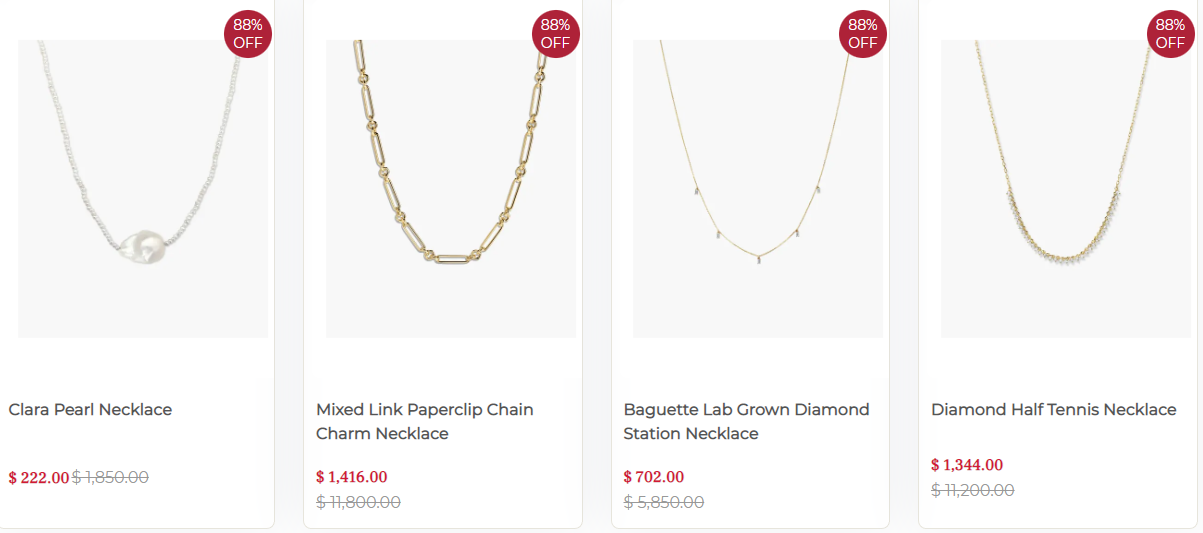Image resolution: width=1203 pixels, height=533 pixels.
Task: Open Mixed Link Paperclip Chain necklace image
Action: point(450,190)
